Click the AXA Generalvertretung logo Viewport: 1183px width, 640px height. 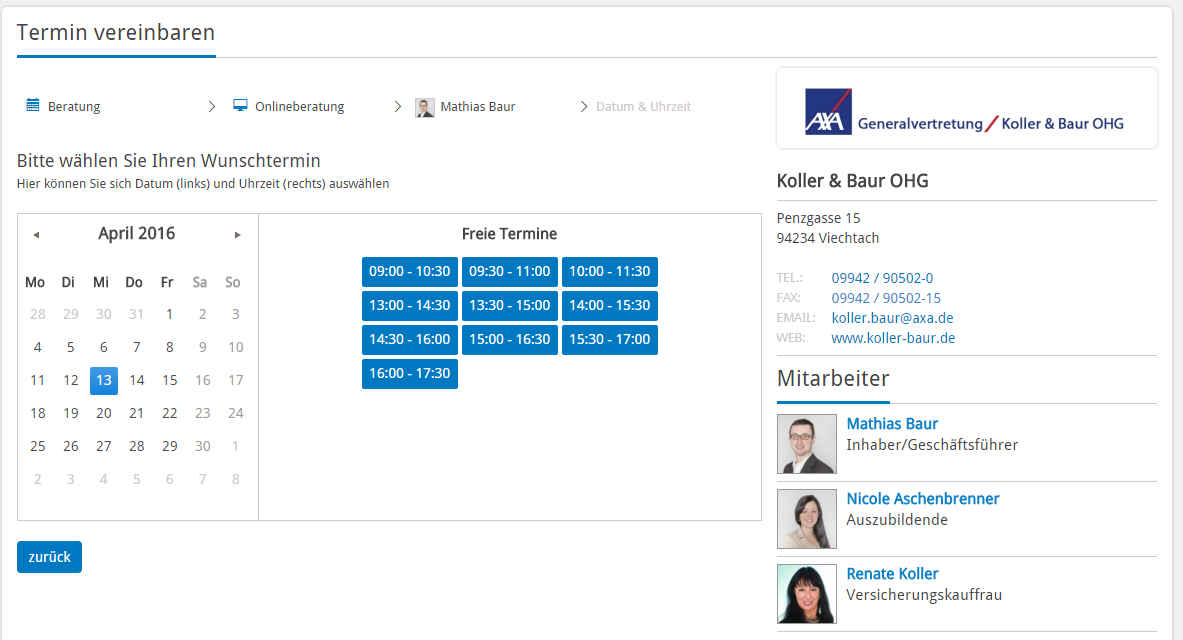(965, 110)
